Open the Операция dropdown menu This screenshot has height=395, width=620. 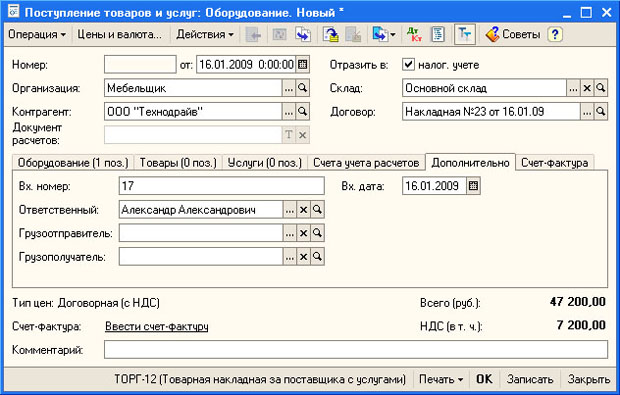click(x=37, y=34)
